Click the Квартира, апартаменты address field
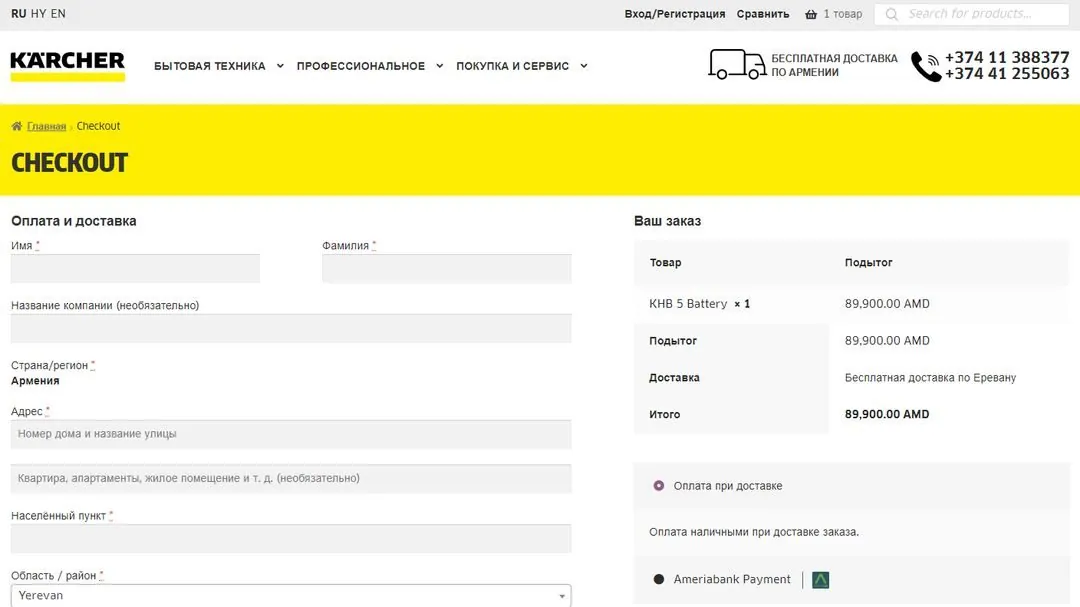Image resolution: width=1080 pixels, height=607 pixels. [291, 478]
